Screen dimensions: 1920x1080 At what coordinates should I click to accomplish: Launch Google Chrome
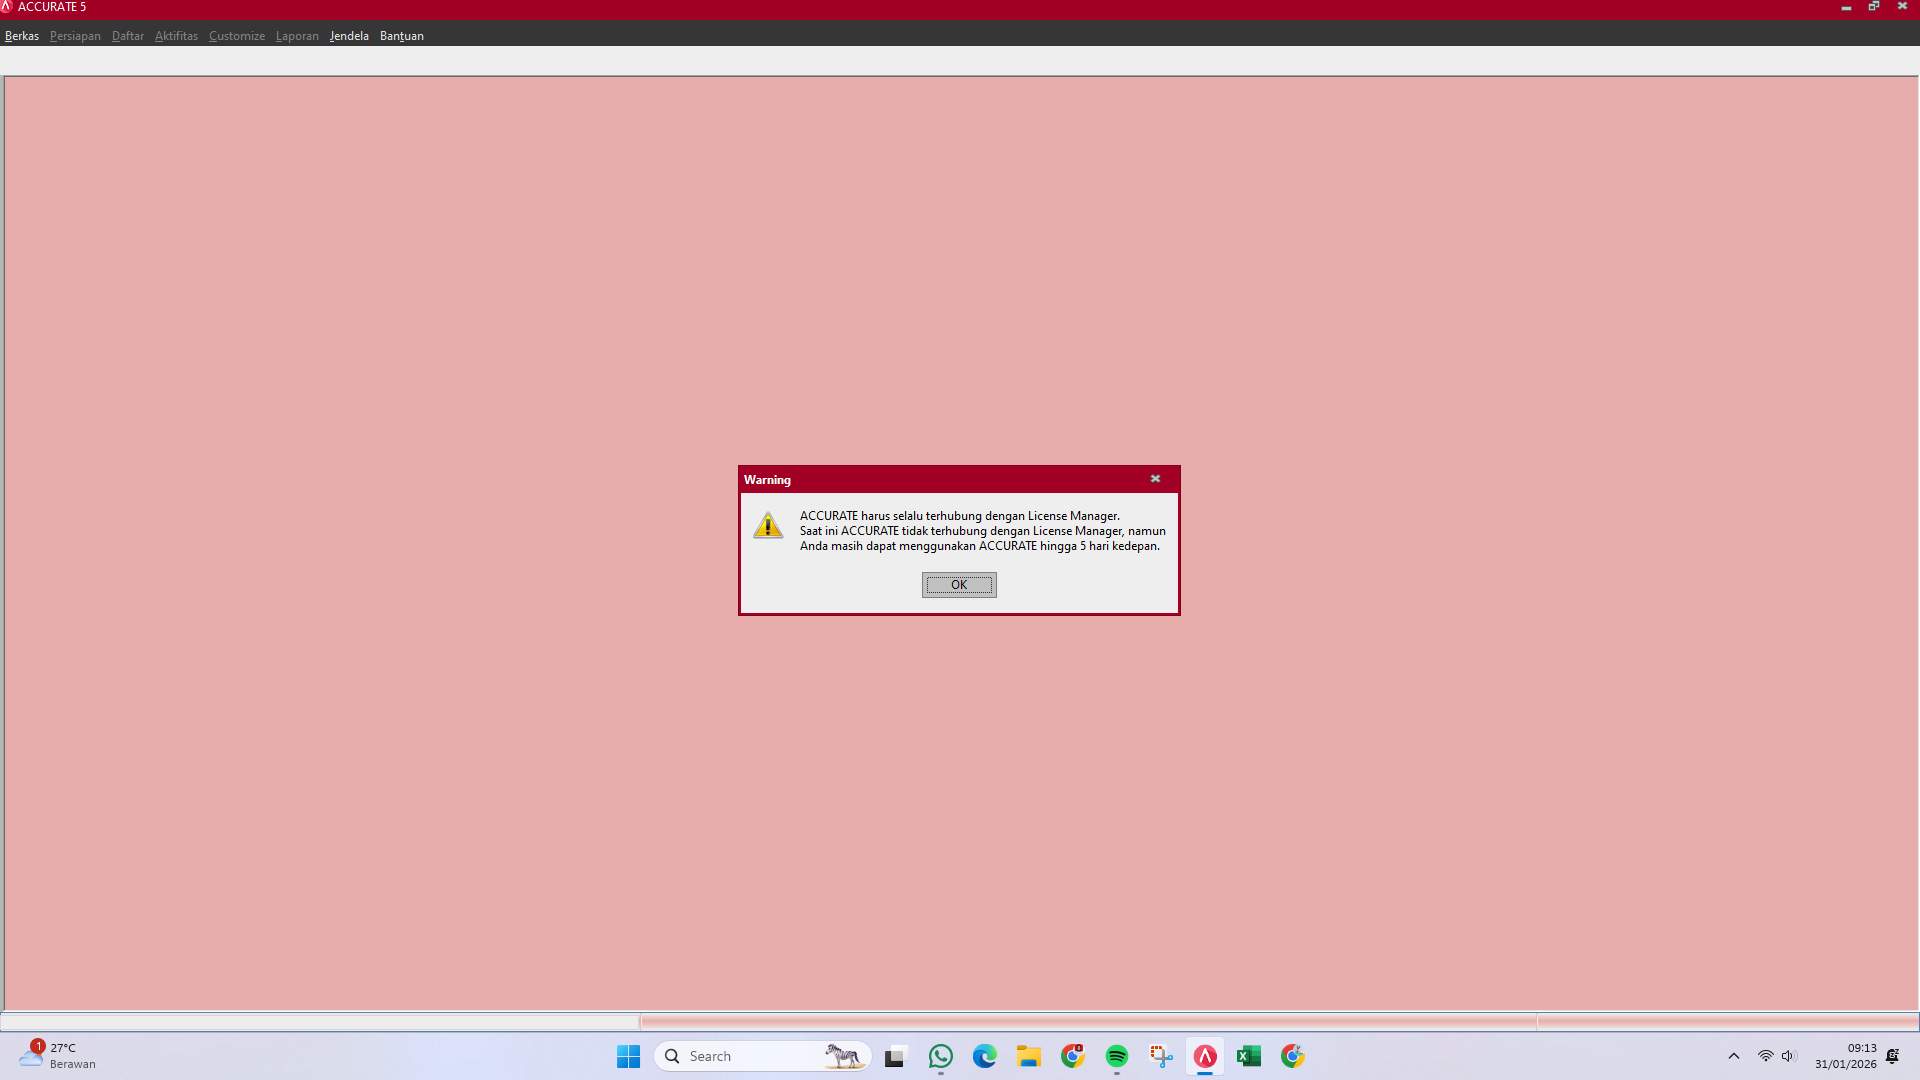point(1073,1056)
